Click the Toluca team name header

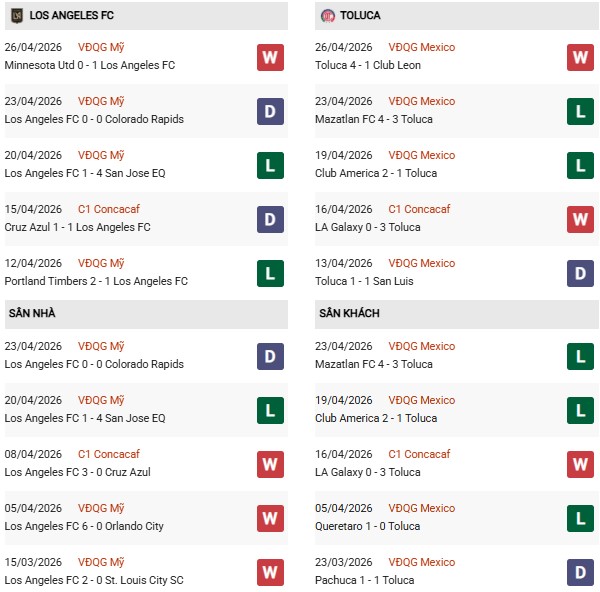pyautogui.click(x=359, y=16)
